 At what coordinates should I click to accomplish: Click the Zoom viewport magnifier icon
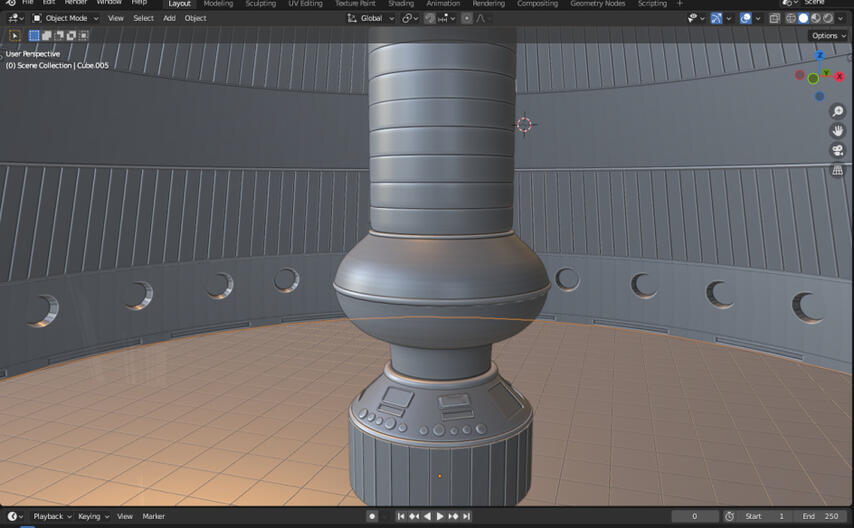click(x=838, y=112)
